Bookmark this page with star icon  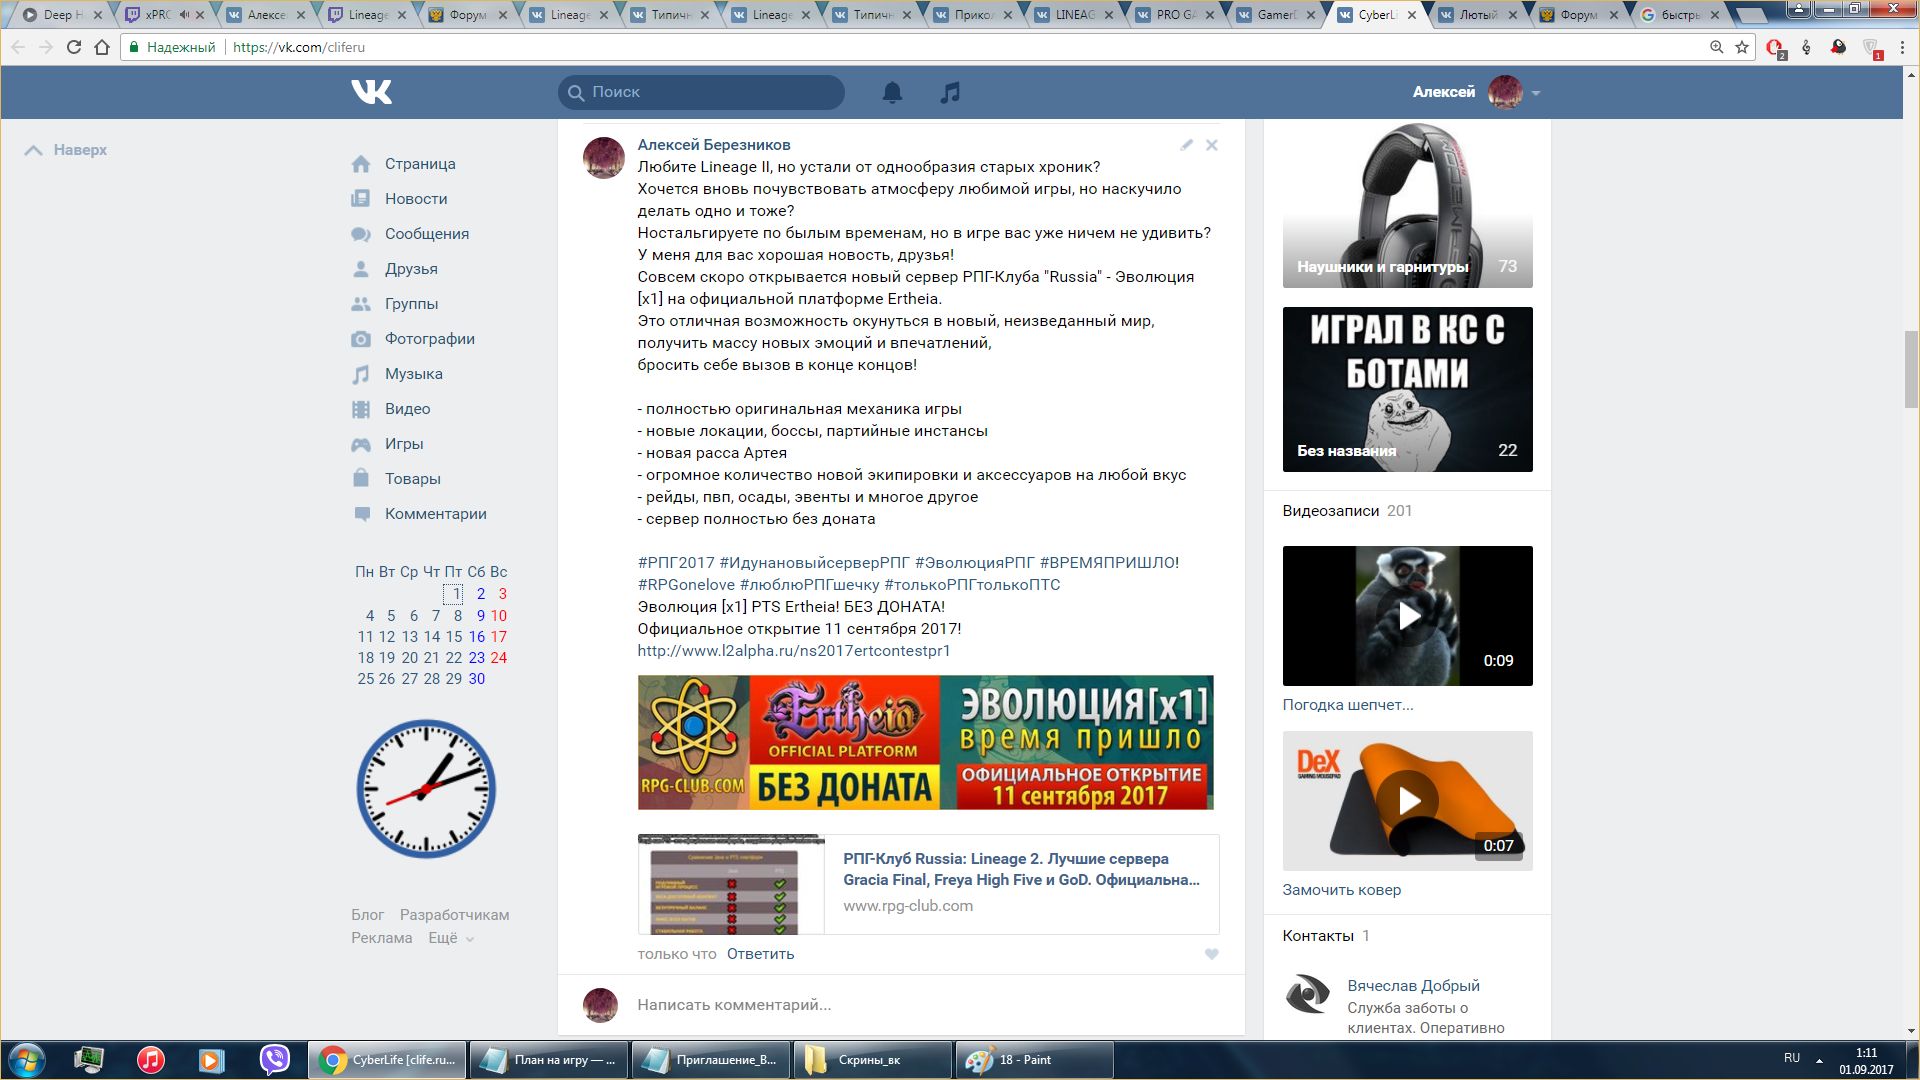tap(1742, 47)
